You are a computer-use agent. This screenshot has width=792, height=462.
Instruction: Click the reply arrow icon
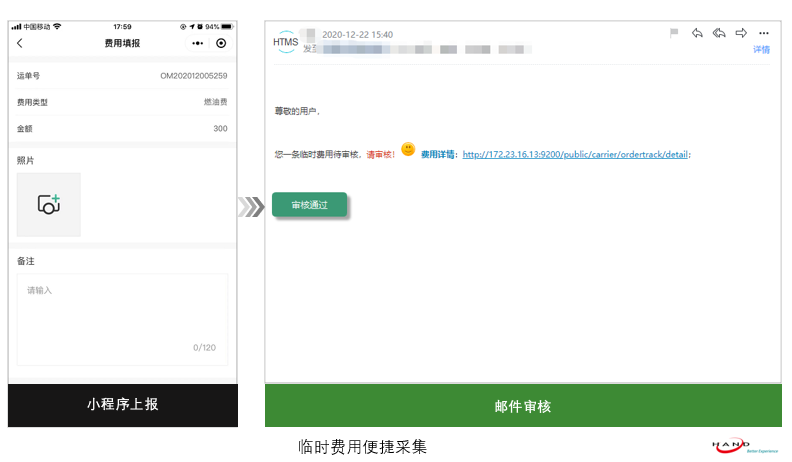697,33
